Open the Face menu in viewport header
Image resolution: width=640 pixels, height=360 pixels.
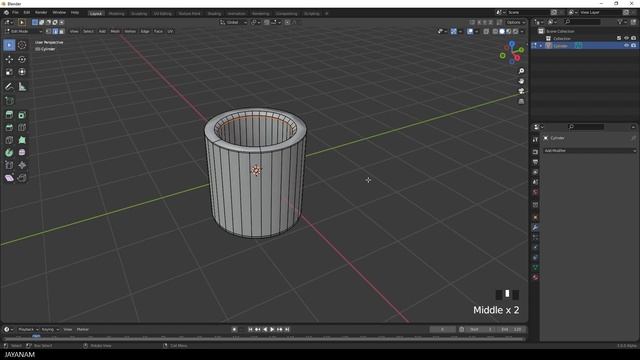[158, 31]
